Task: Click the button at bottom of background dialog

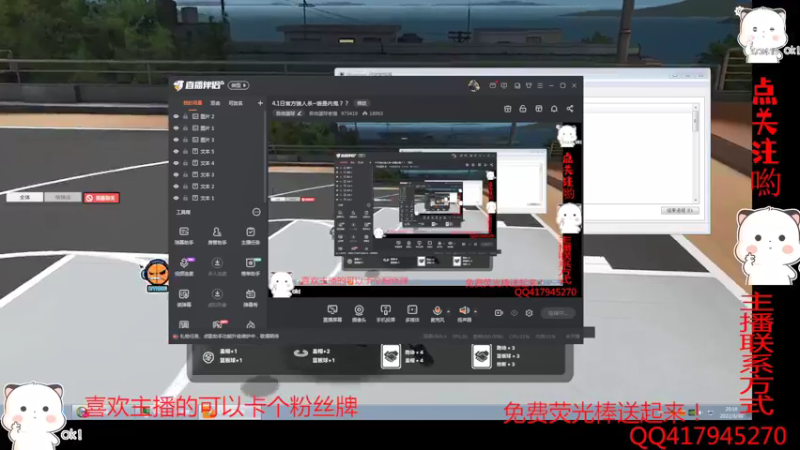Action: coord(680,210)
